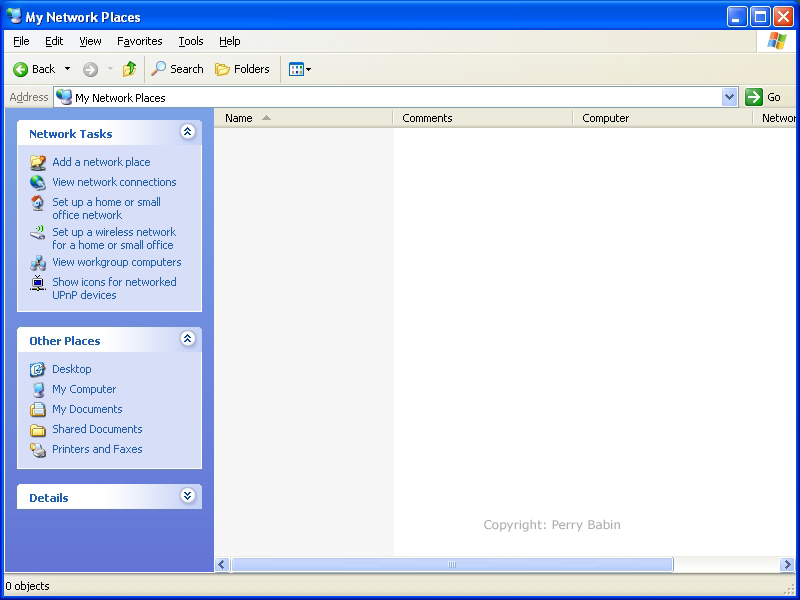
Task: Open the Forward history dropdown arrow
Action: (110, 69)
